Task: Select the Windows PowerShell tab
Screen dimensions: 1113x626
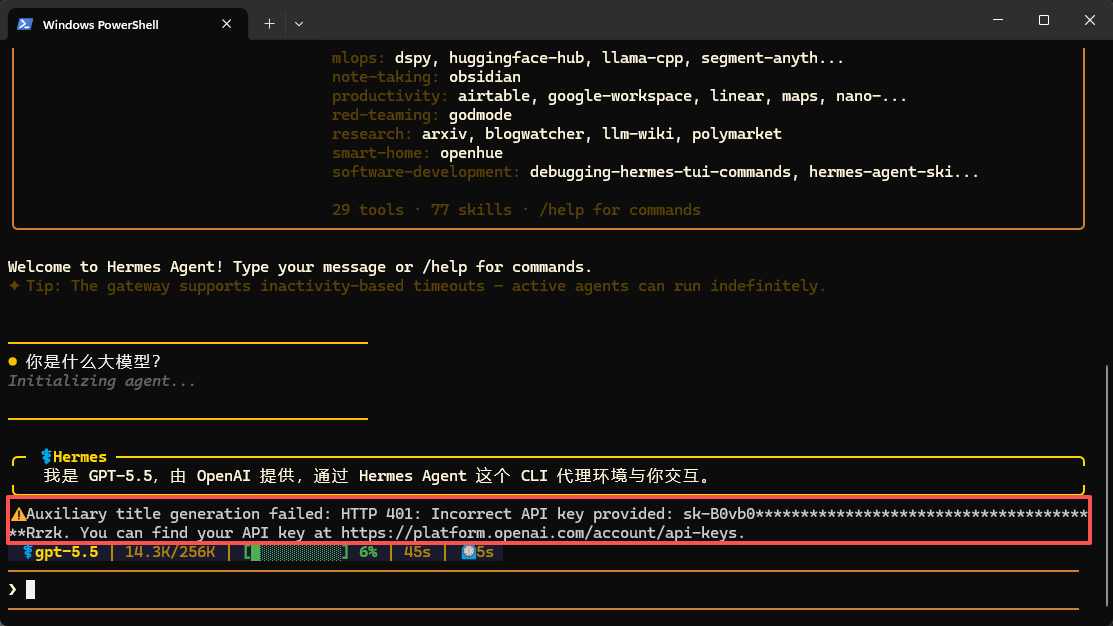Action: click(x=128, y=24)
